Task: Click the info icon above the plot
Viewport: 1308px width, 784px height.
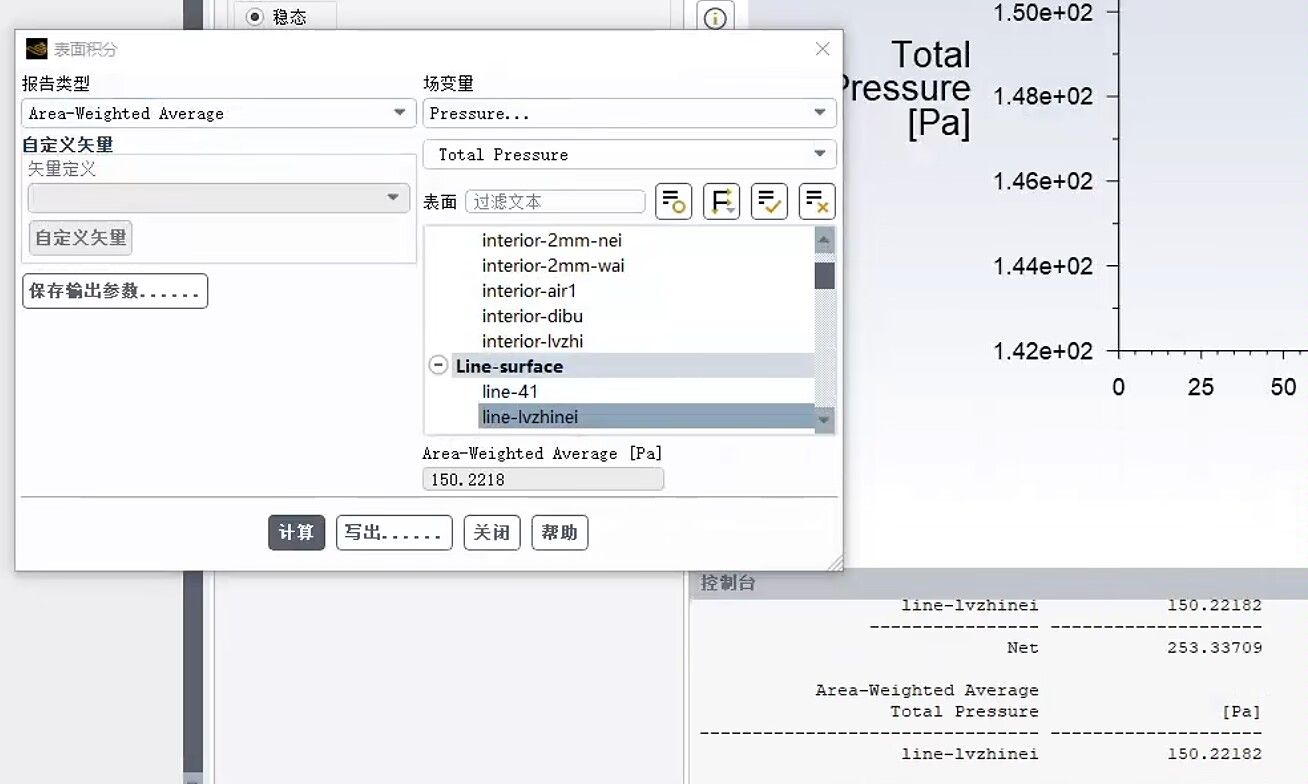Action: tap(715, 18)
